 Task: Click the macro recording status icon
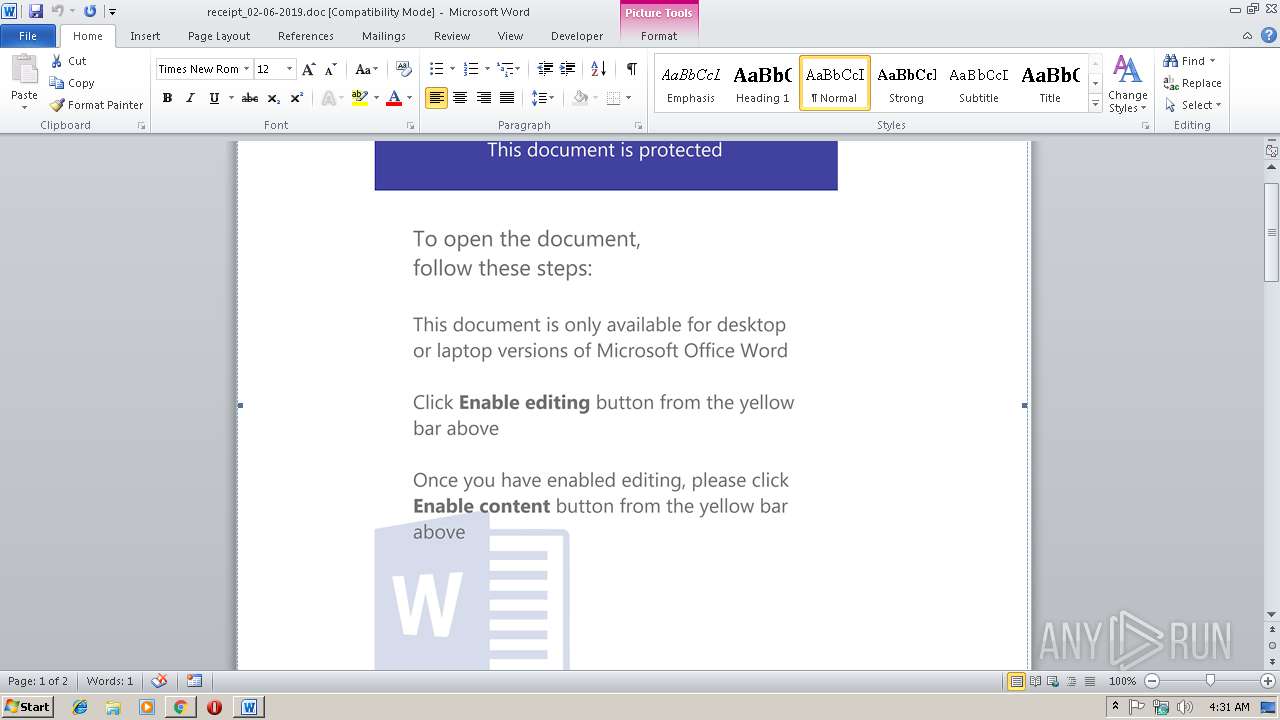tap(194, 681)
